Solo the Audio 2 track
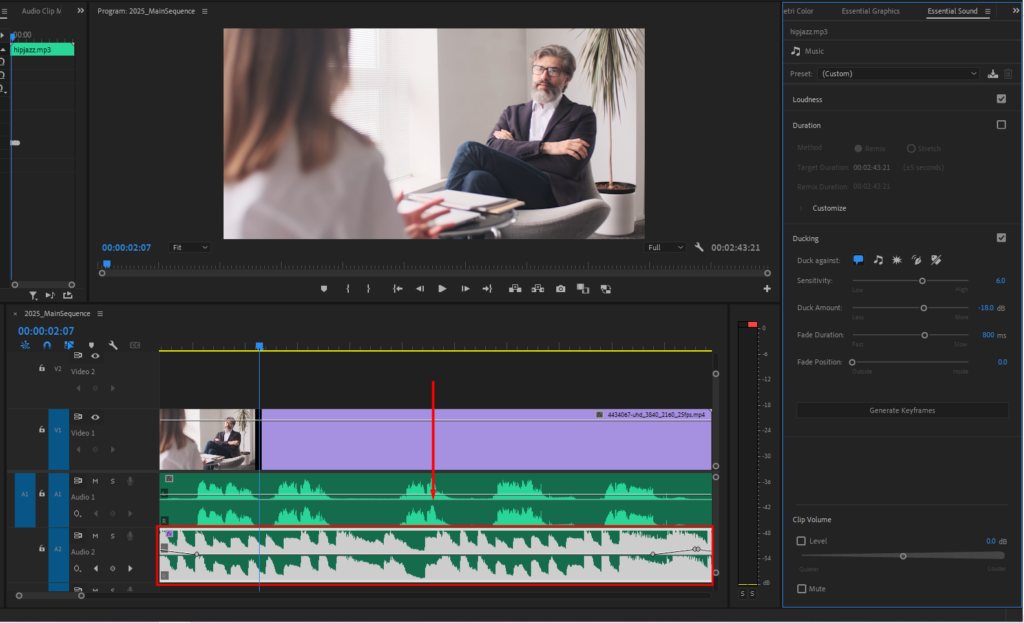This screenshot has height=623, width=1024. click(x=112, y=536)
